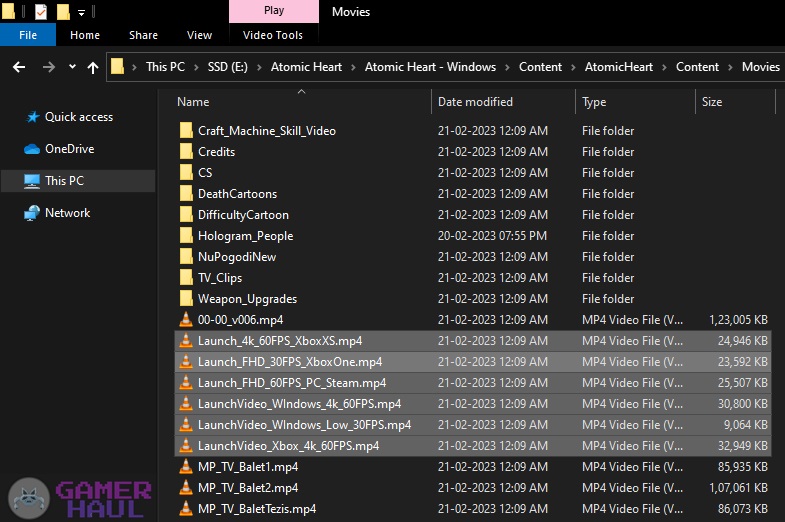Click the Forward navigation arrow
Viewport: 785px width, 522px height.
click(49, 67)
